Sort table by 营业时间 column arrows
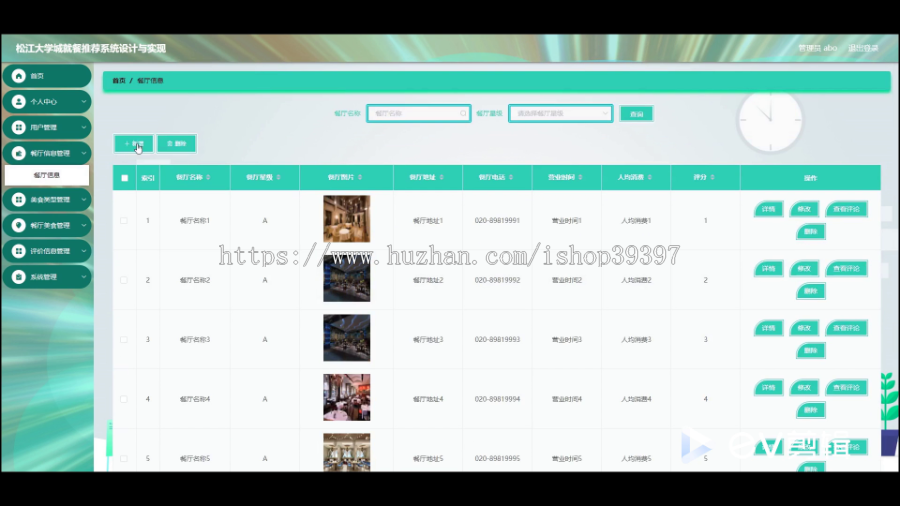The height and width of the screenshot is (506, 900). point(580,177)
